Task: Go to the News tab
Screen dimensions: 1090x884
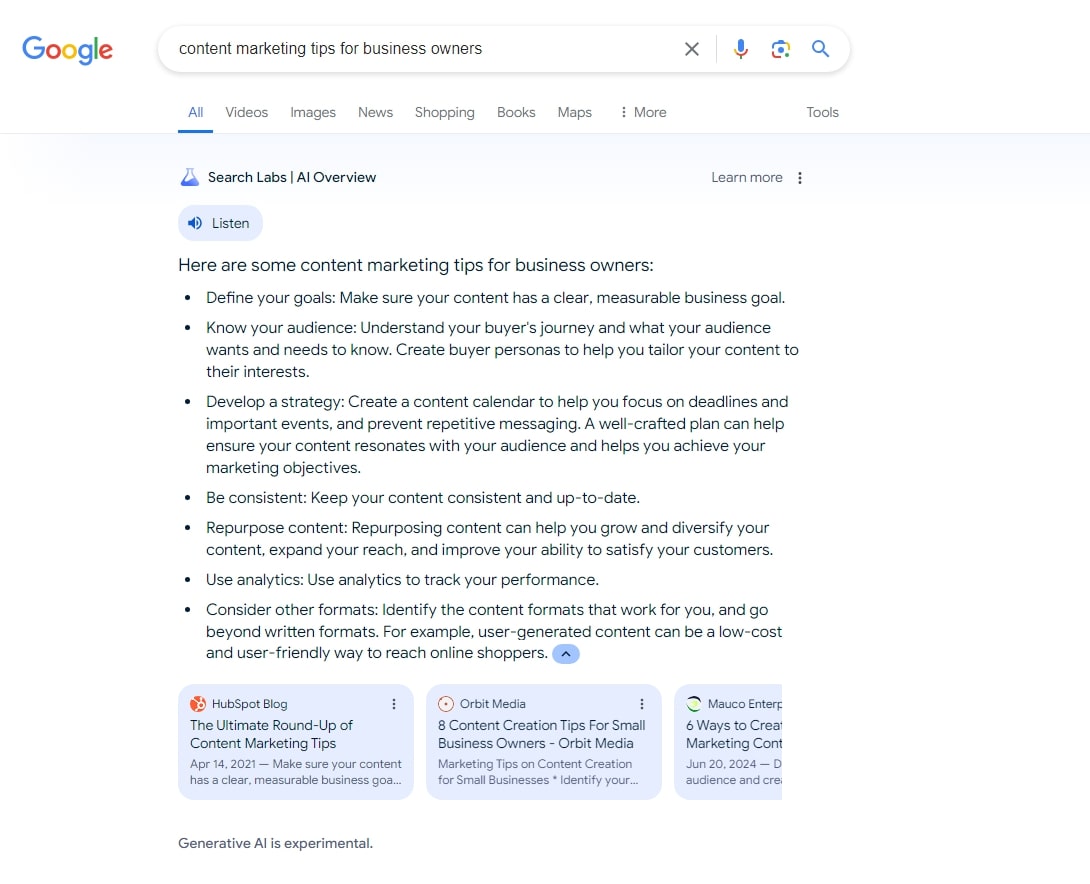Action: point(375,112)
